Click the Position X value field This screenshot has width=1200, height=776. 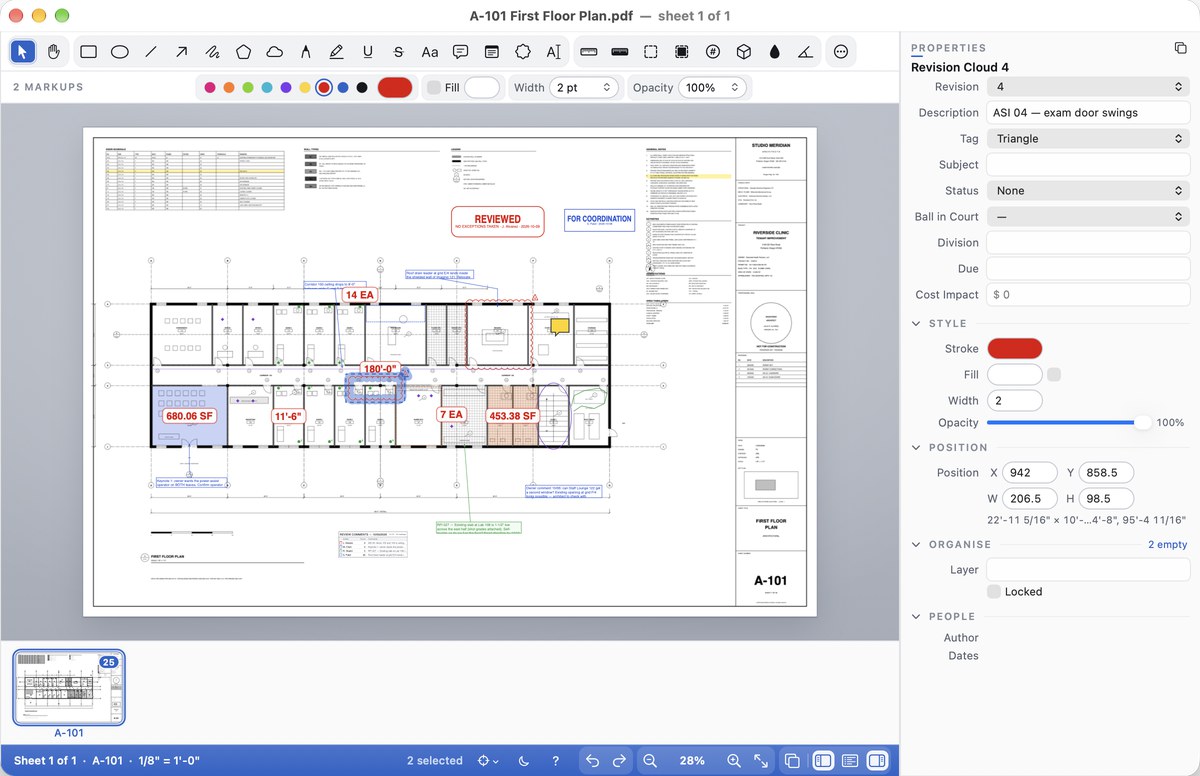[1030, 473]
